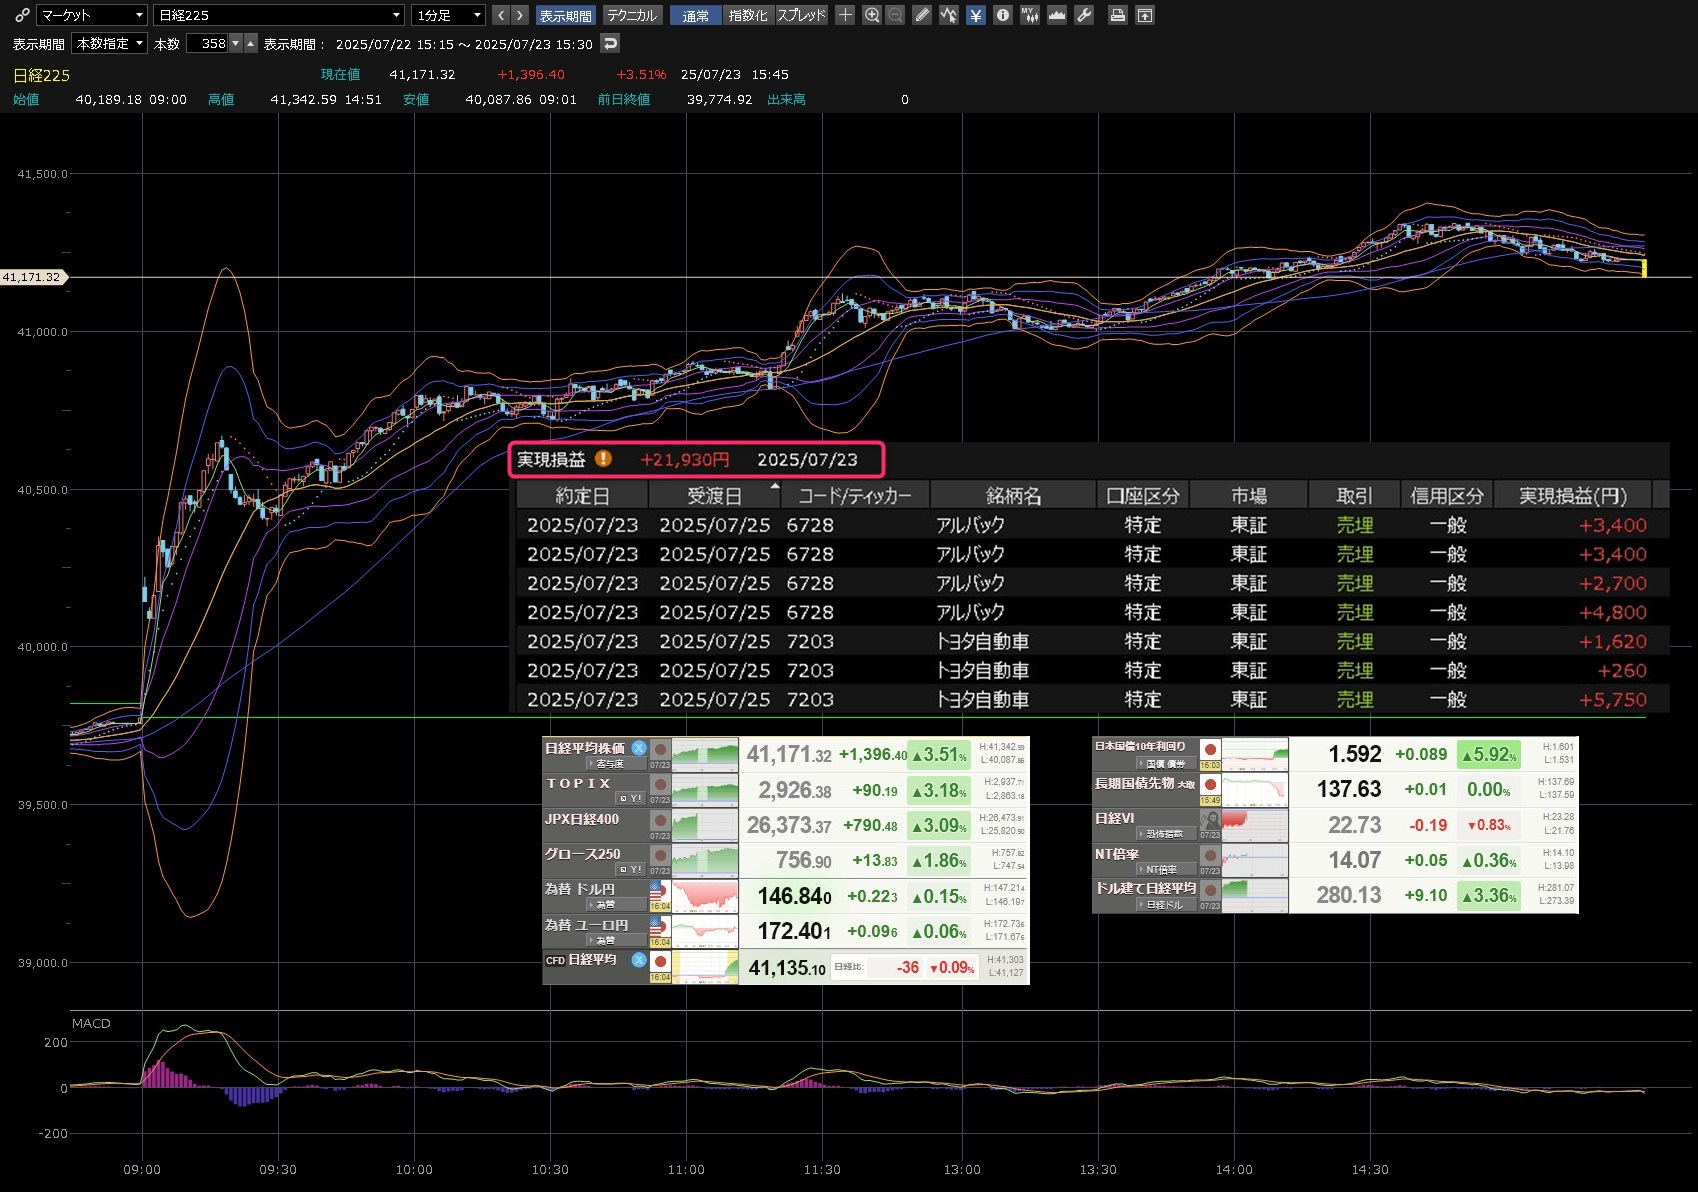Click the zoom in magnifier icon
Screen dimensions: 1698x1192
click(872, 15)
